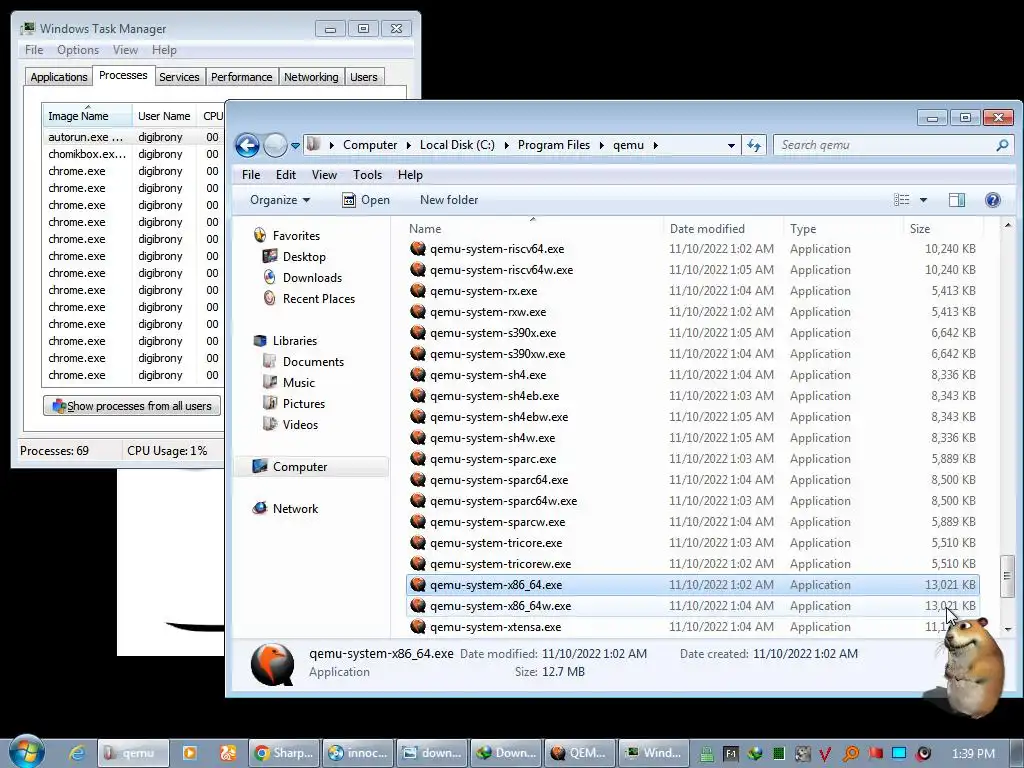
Task: Open Edit menu in Explorer
Action: click(285, 175)
